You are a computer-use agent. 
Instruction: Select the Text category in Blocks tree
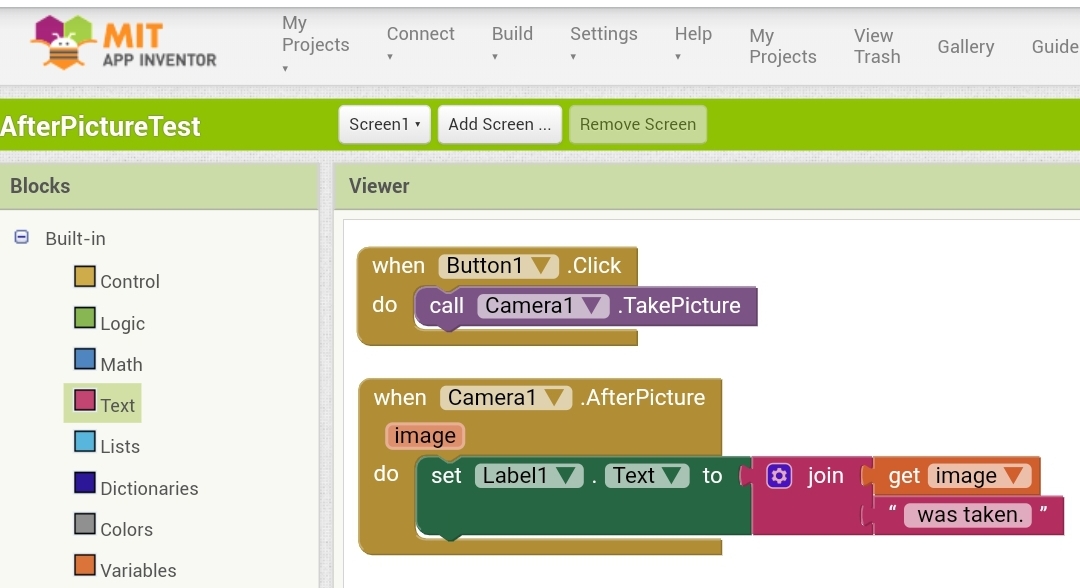click(117, 405)
